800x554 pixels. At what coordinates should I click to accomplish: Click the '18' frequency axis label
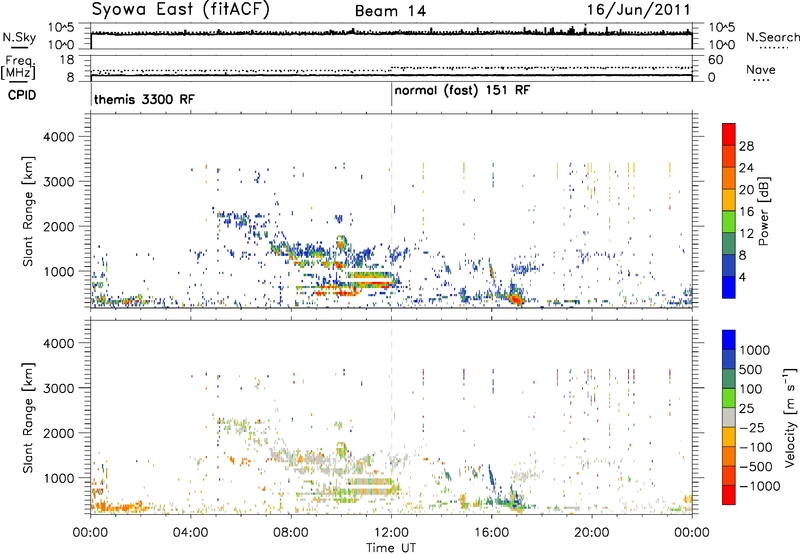tap(66, 60)
